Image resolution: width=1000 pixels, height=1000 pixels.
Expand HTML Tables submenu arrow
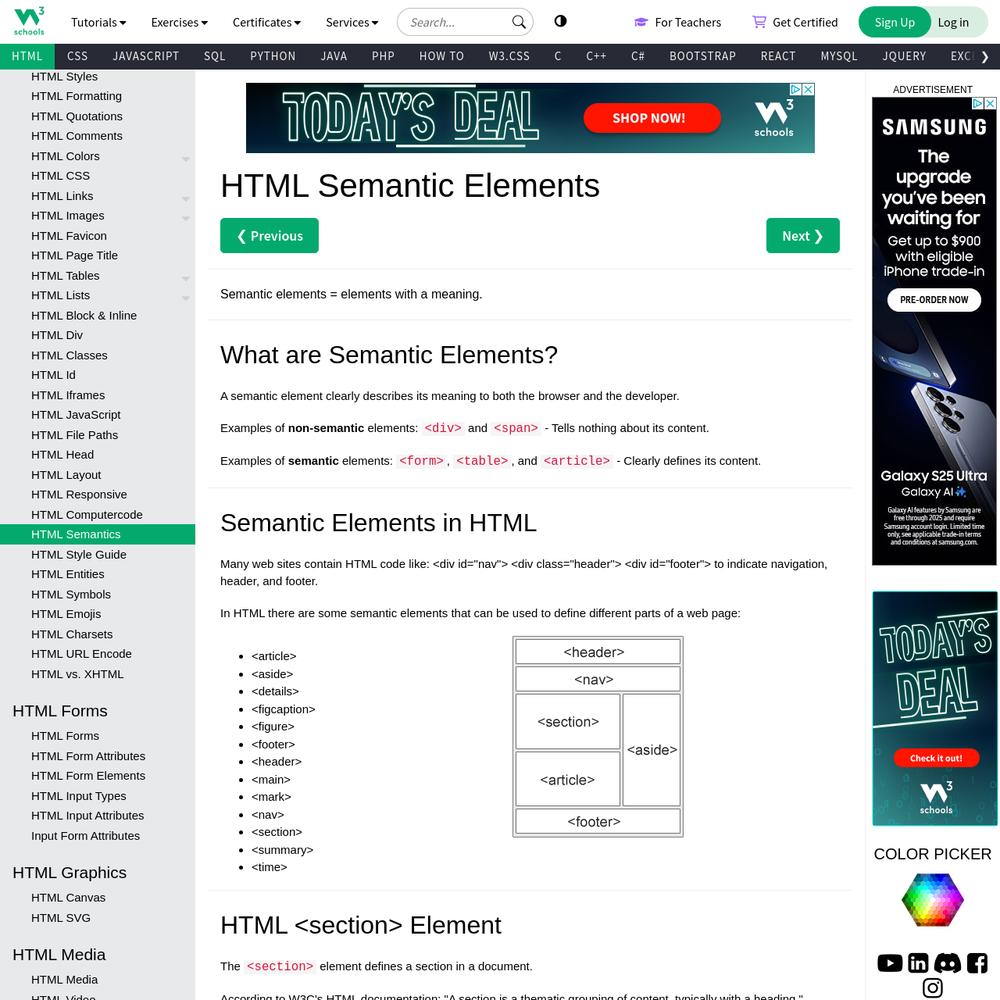pos(186,278)
